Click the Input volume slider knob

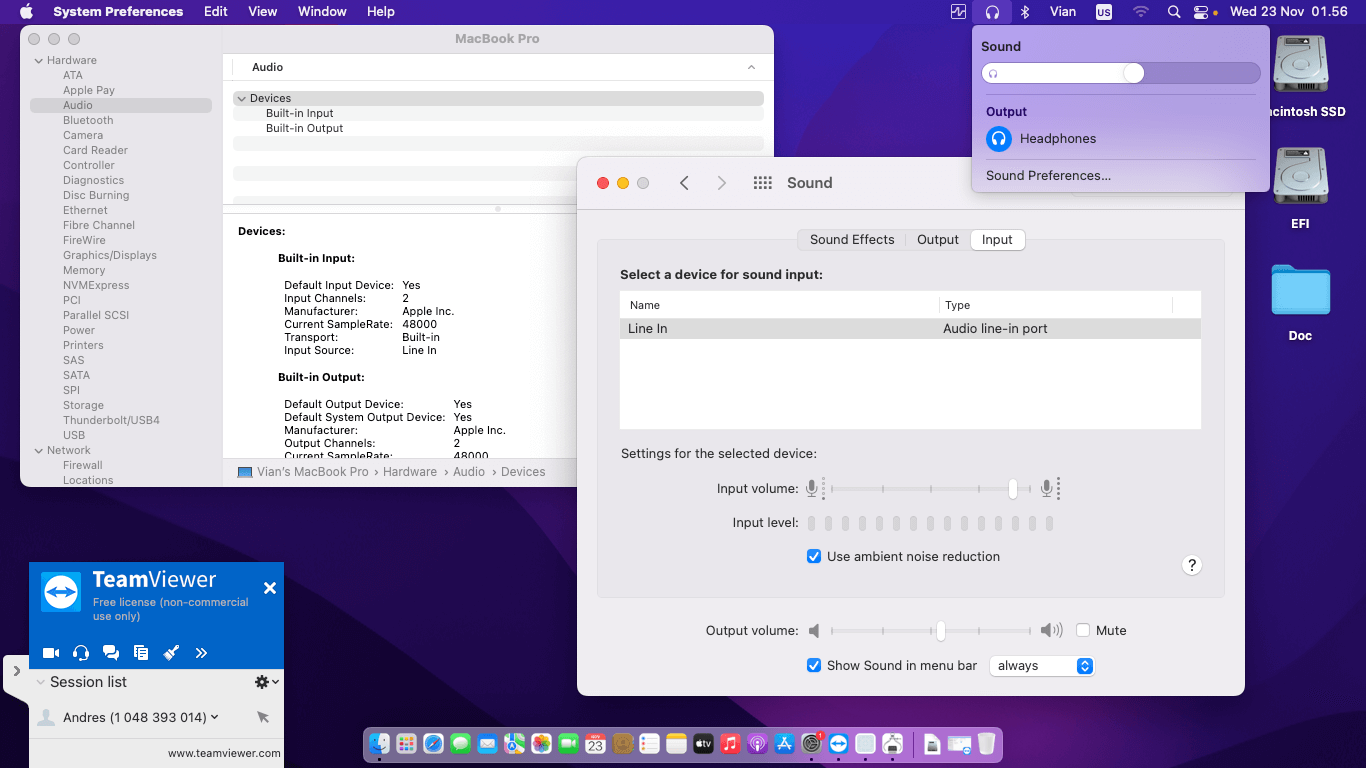(x=1013, y=489)
